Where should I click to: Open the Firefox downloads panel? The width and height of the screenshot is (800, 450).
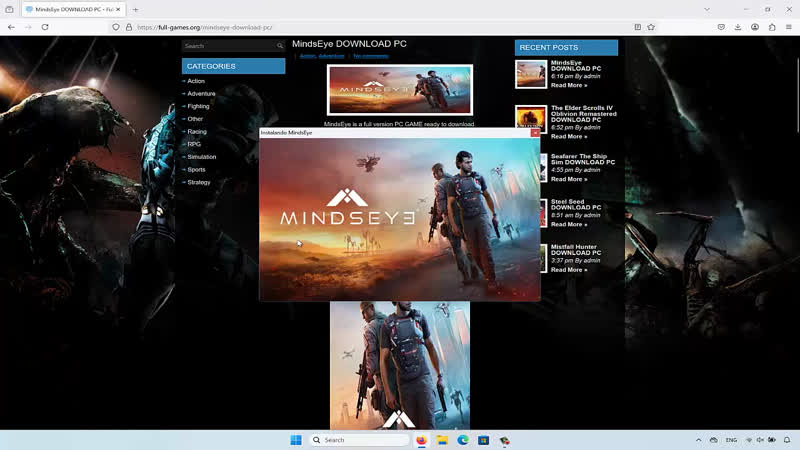738,27
